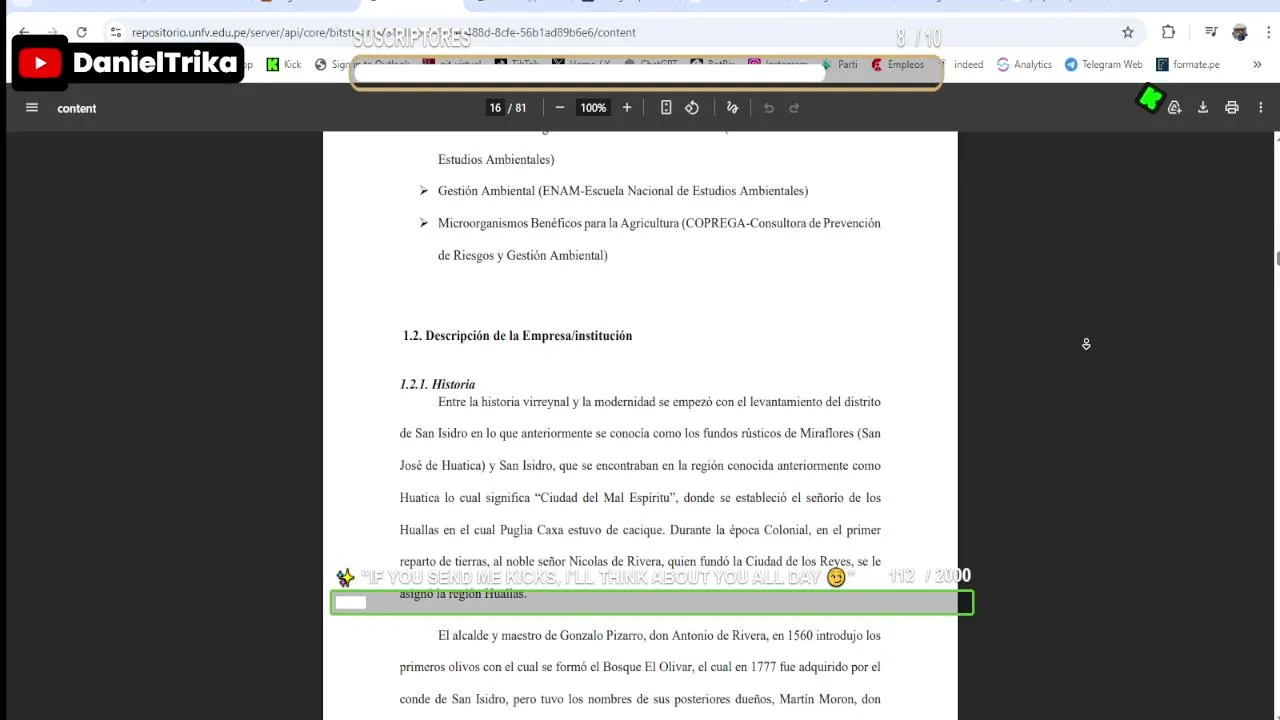Download the PDF document

coord(1203,108)
